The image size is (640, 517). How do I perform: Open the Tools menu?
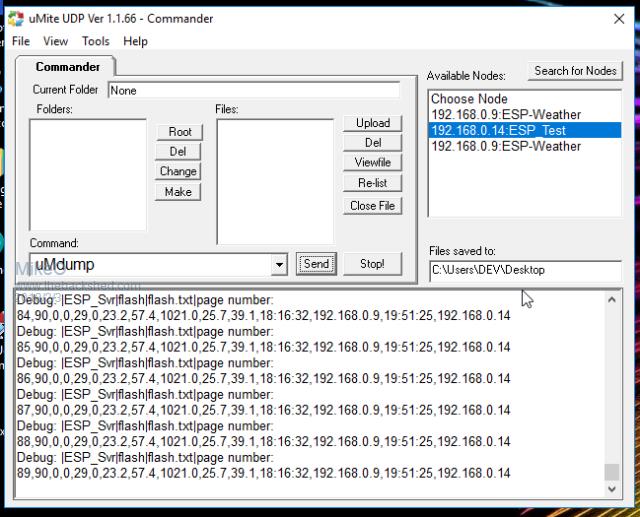tap(96, 41)
